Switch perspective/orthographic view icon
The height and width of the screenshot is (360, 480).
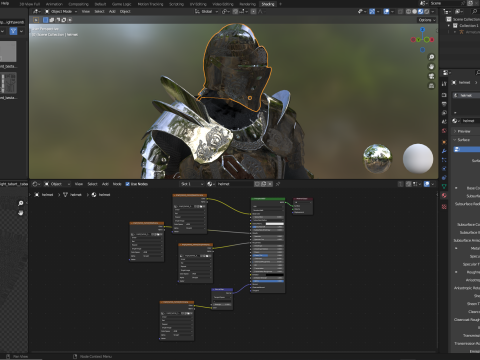(x=431, y=86)
